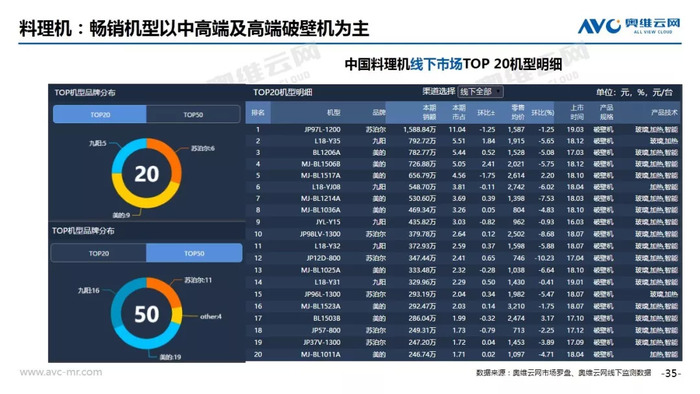Viewport: 700px width, 394px height.
Task: Select the row for model MJ-BL1517A
Action: point(463,175)
